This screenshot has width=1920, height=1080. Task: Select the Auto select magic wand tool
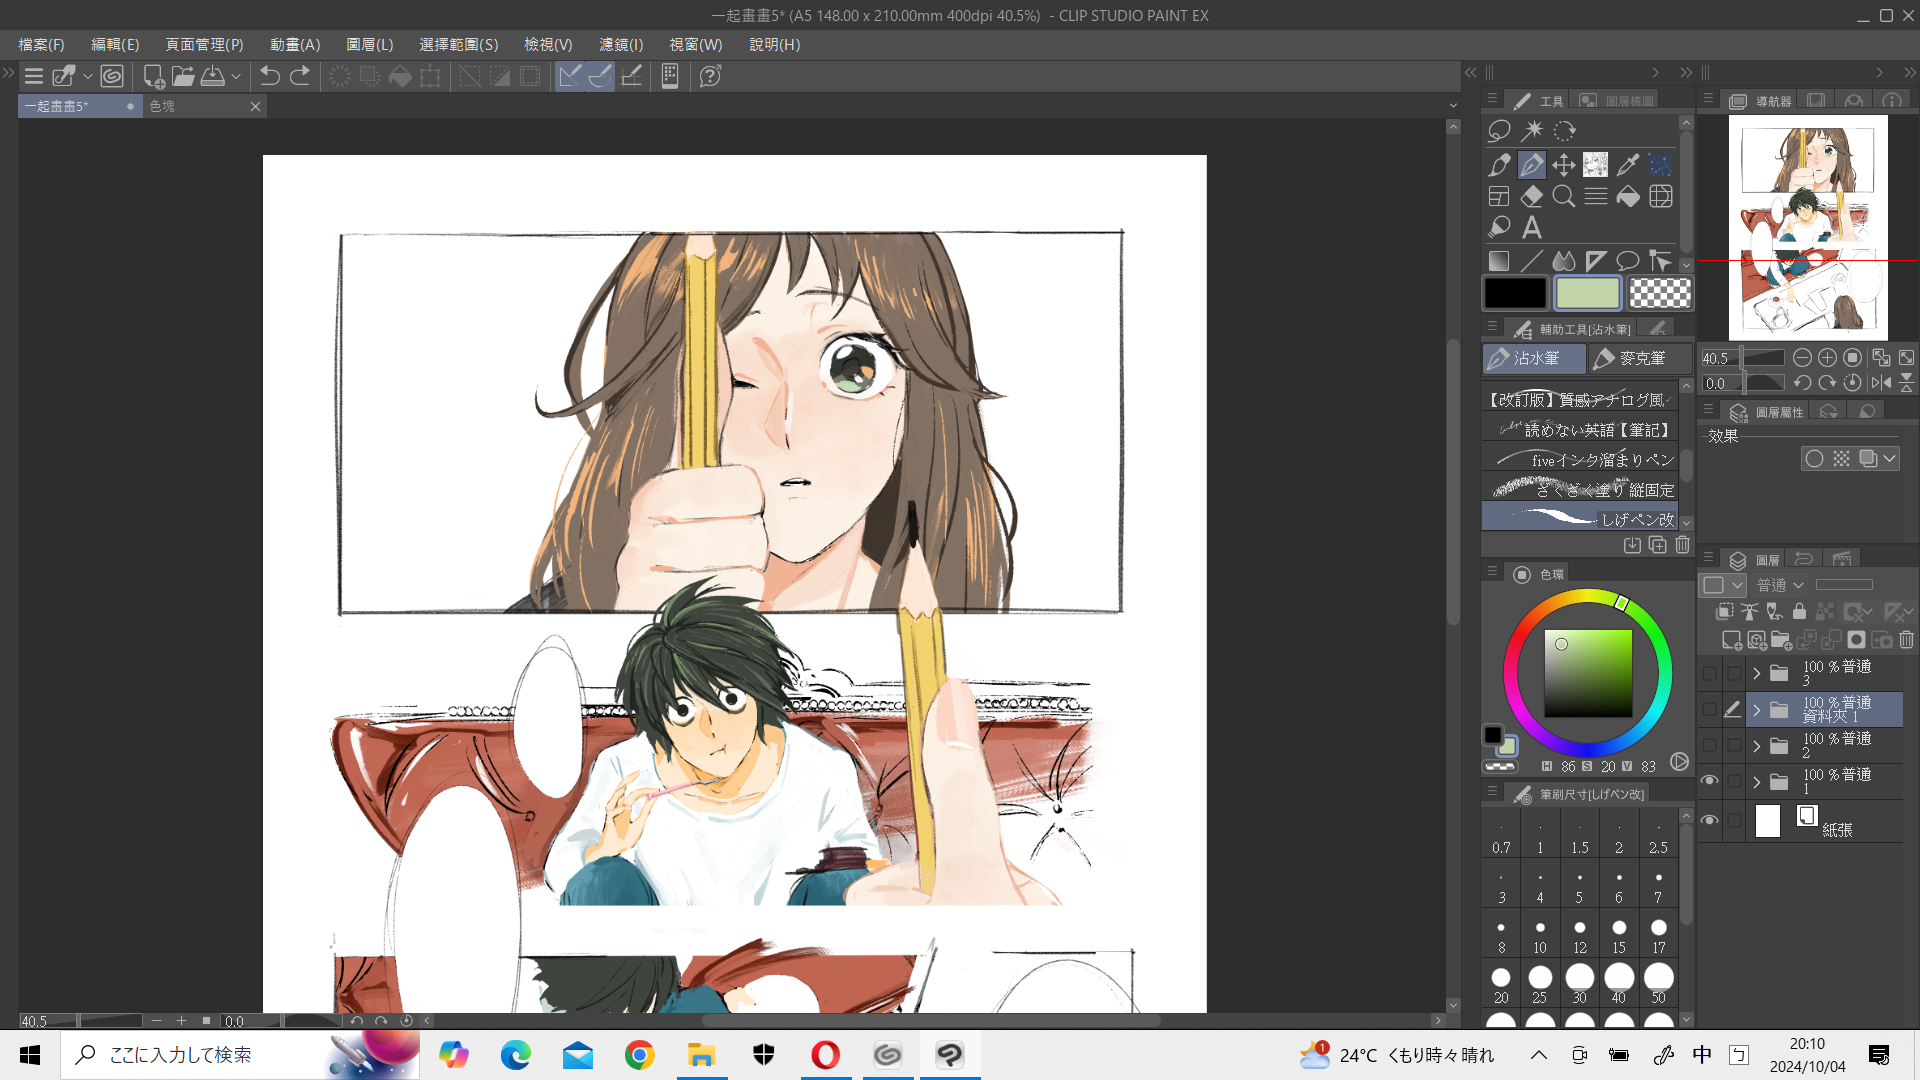[x=1532, y=131]
